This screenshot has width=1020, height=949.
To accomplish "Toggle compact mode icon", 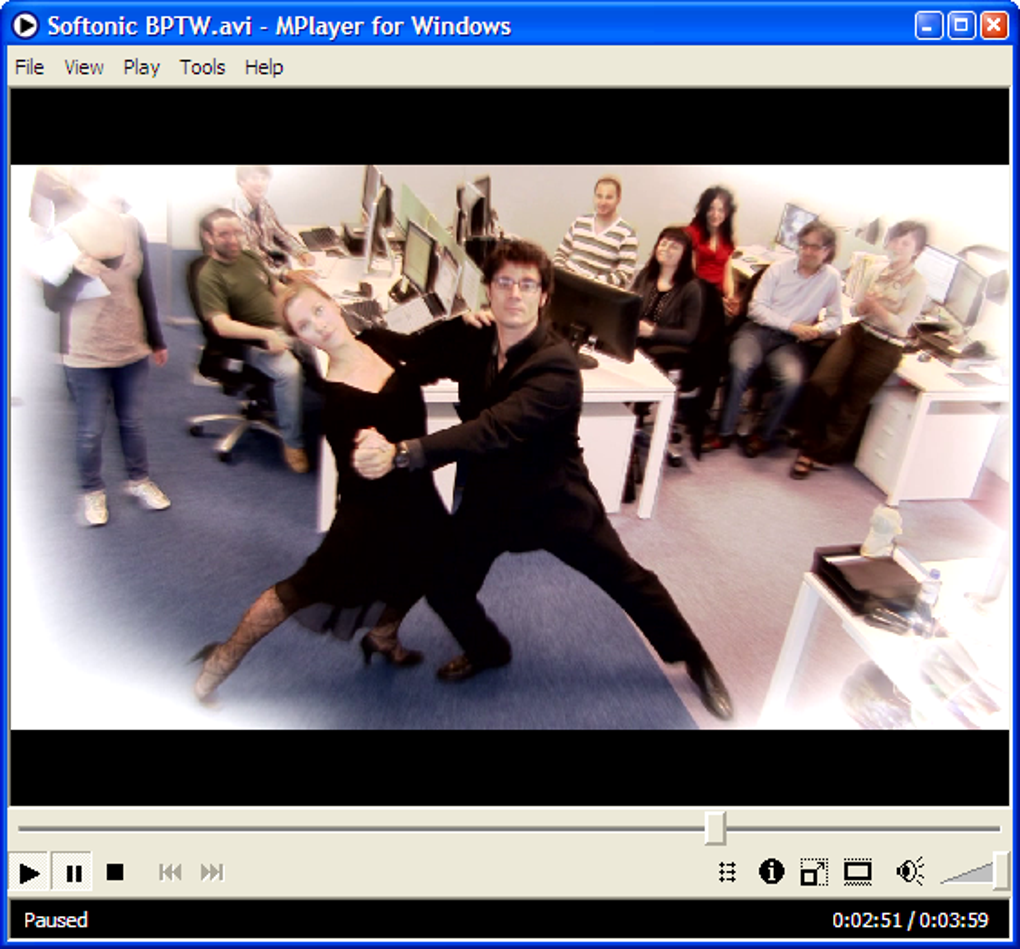I will [x=814, y=872].
